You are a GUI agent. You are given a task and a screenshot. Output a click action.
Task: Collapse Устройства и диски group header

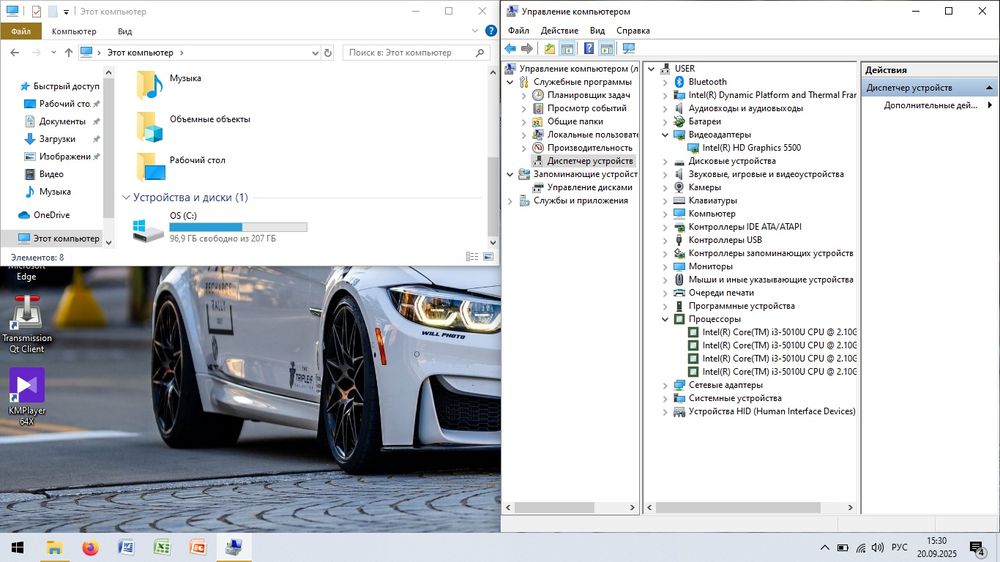pyautogui.click(x=126, y=197)
